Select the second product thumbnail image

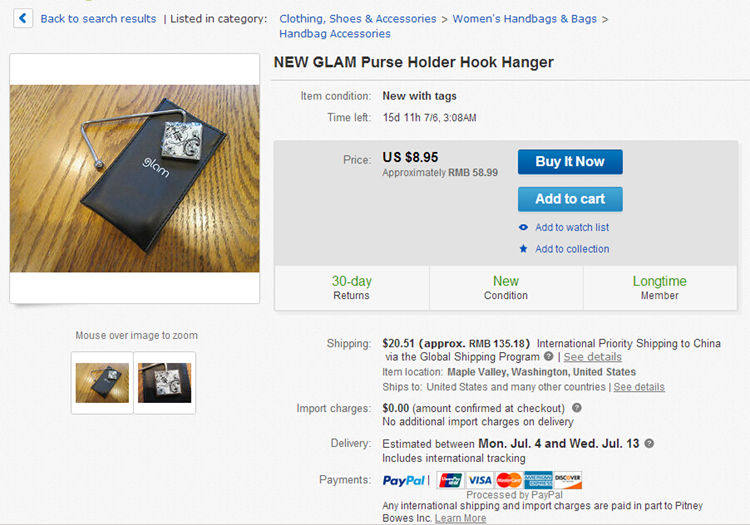[x=165, y=383]
